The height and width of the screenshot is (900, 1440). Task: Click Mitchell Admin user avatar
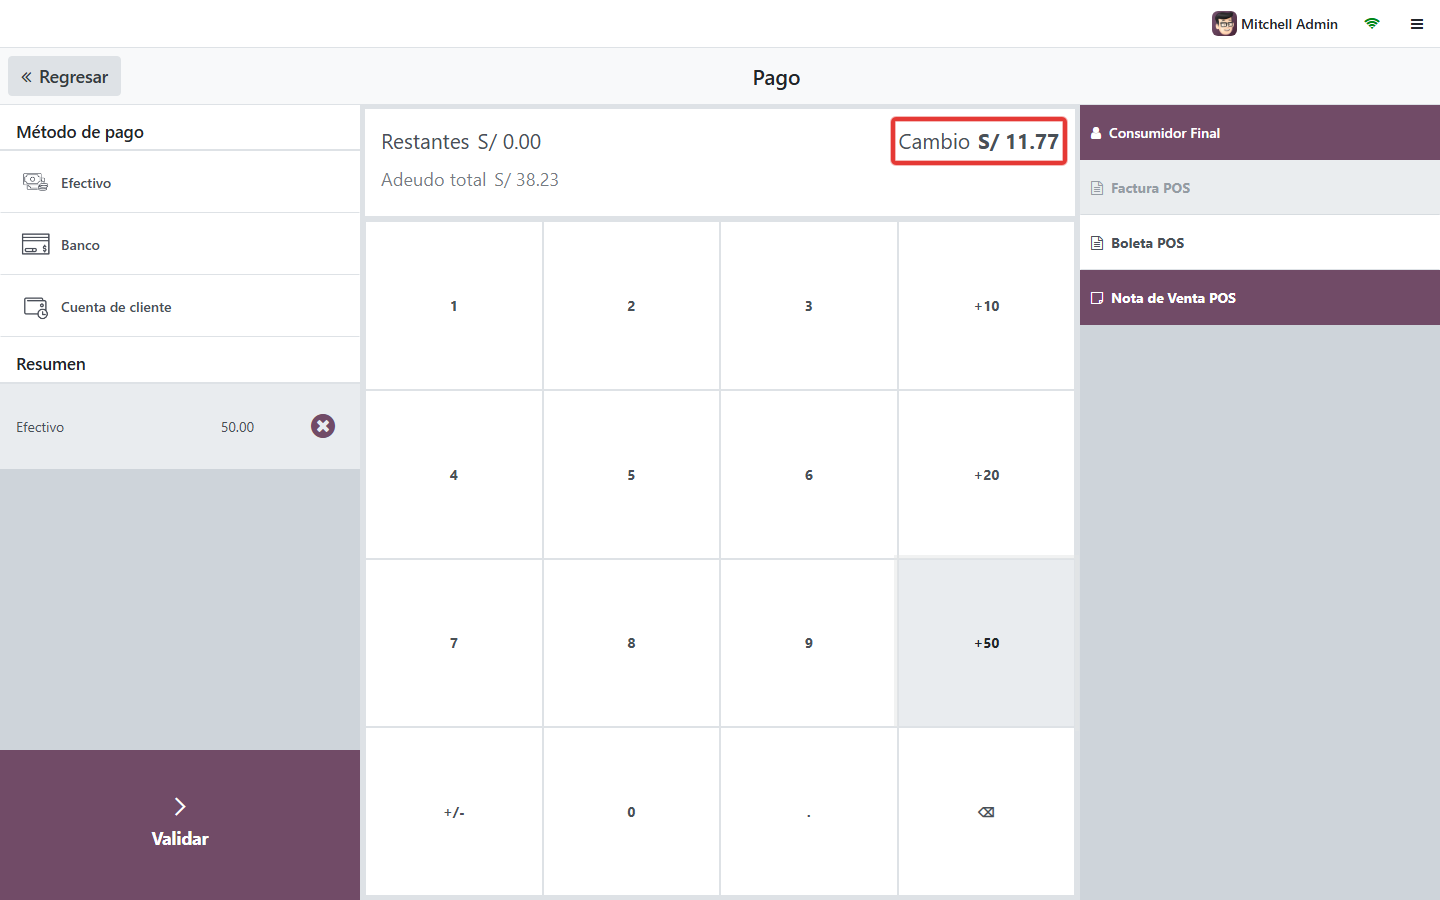[1224, 24]
